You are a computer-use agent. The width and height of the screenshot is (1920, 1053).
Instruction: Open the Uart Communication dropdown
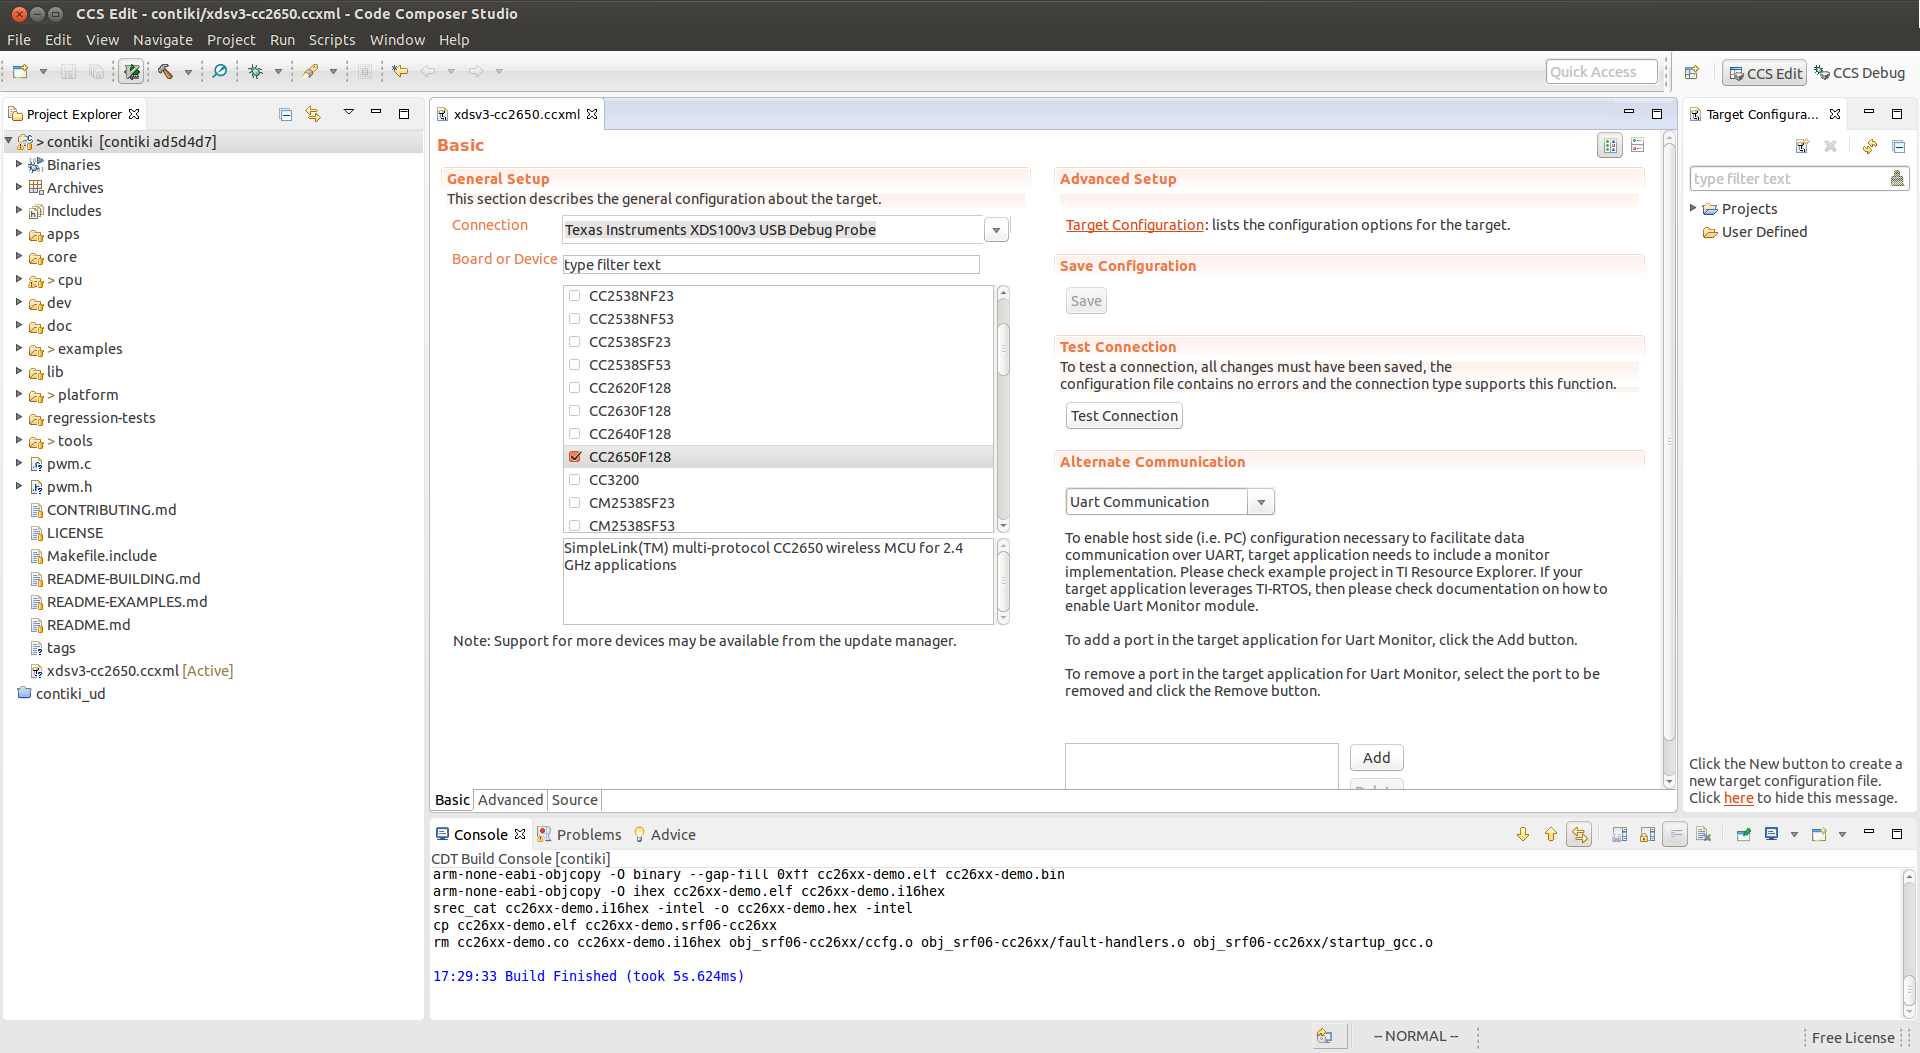tap(1261, 502)
